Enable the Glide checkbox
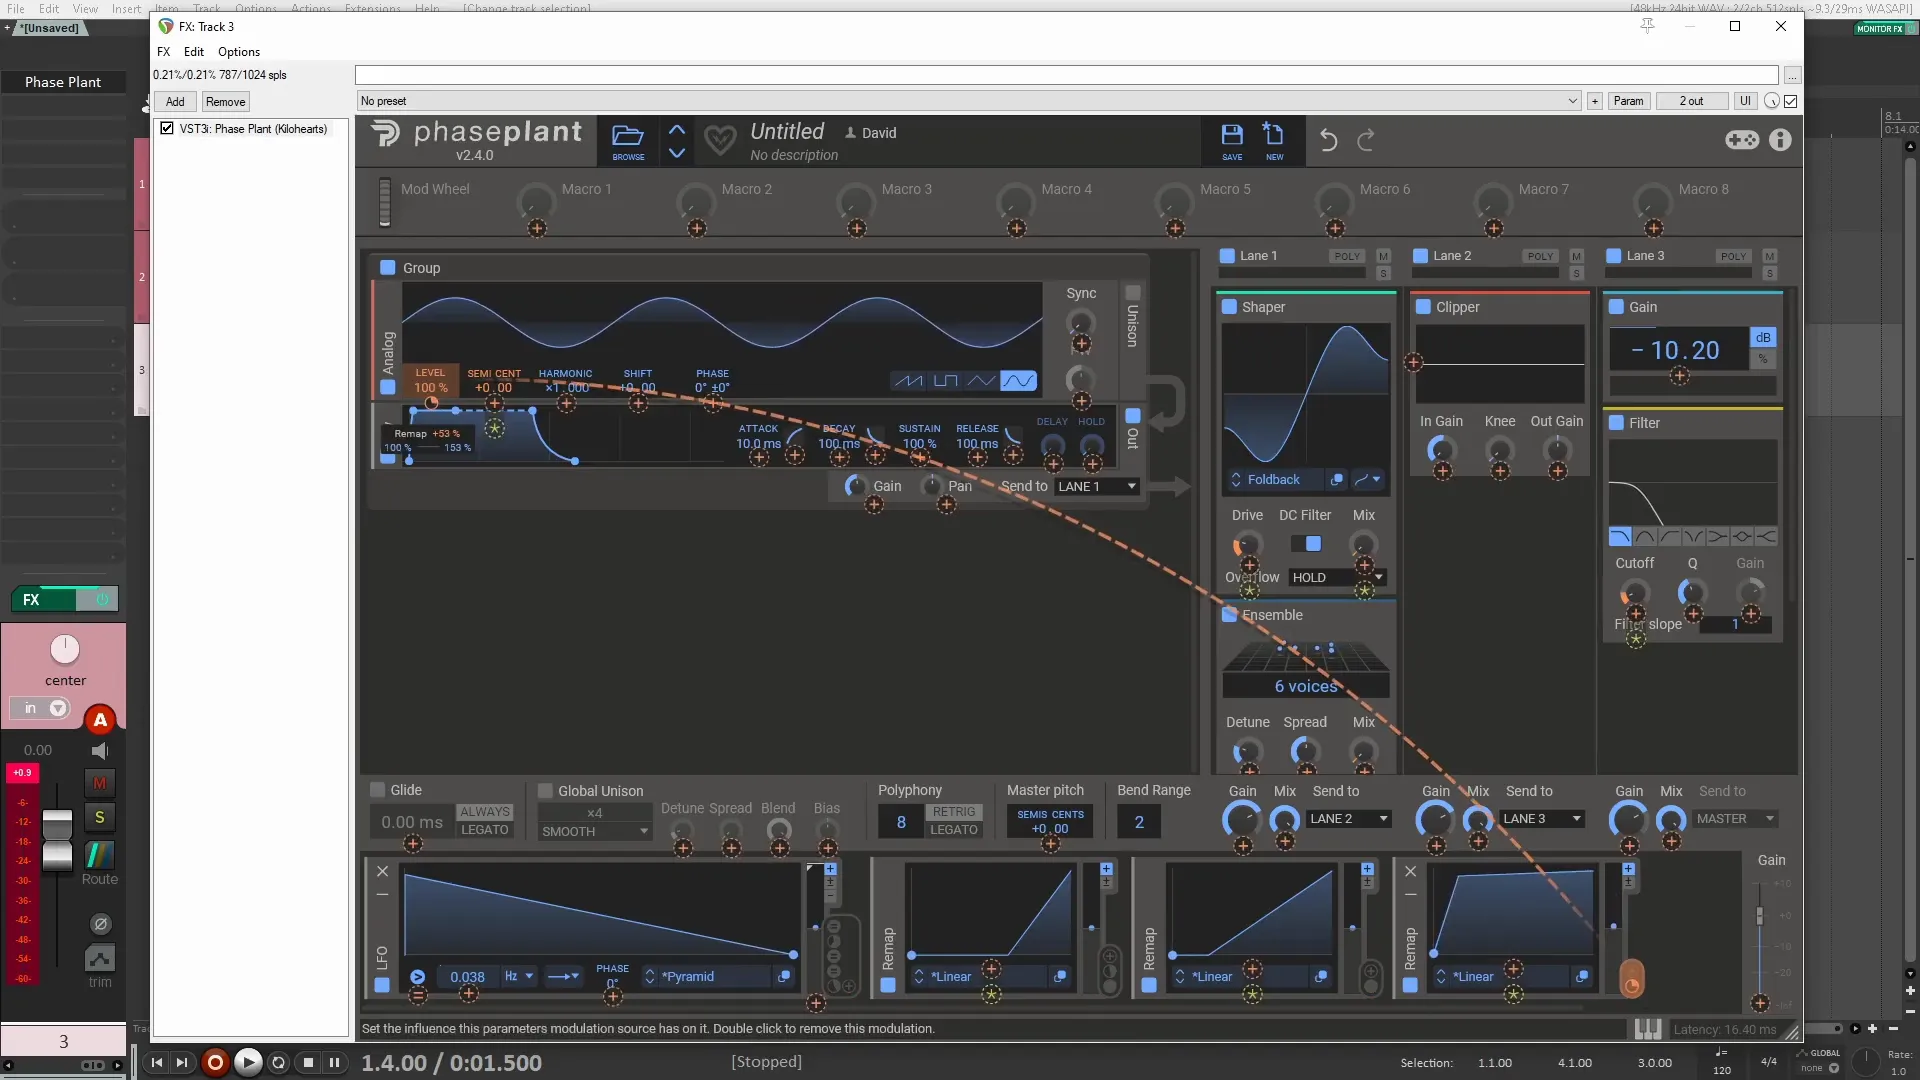This screenshot has width=1920, height=1080. [x=378, y=790]
